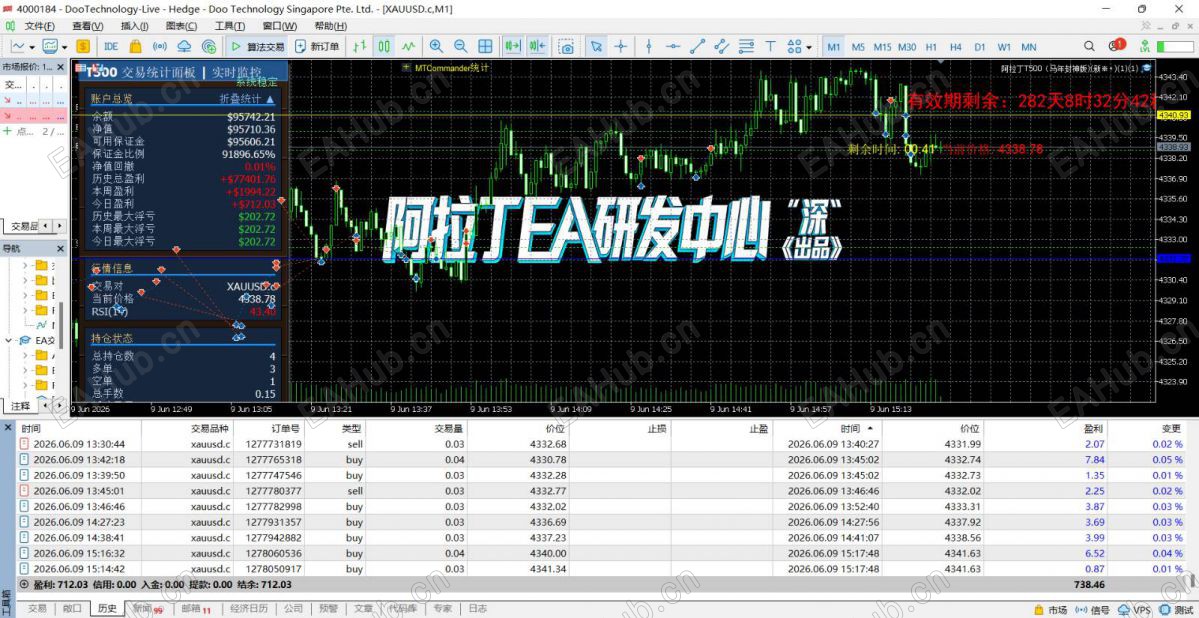Open the 帮助(H) menu
Image resolution: width=1199 pixels, height=618 pixels.
tap(330, 26)
